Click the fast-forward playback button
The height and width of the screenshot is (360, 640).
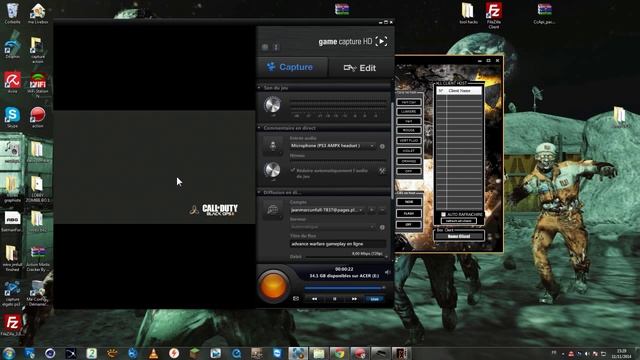354,299
